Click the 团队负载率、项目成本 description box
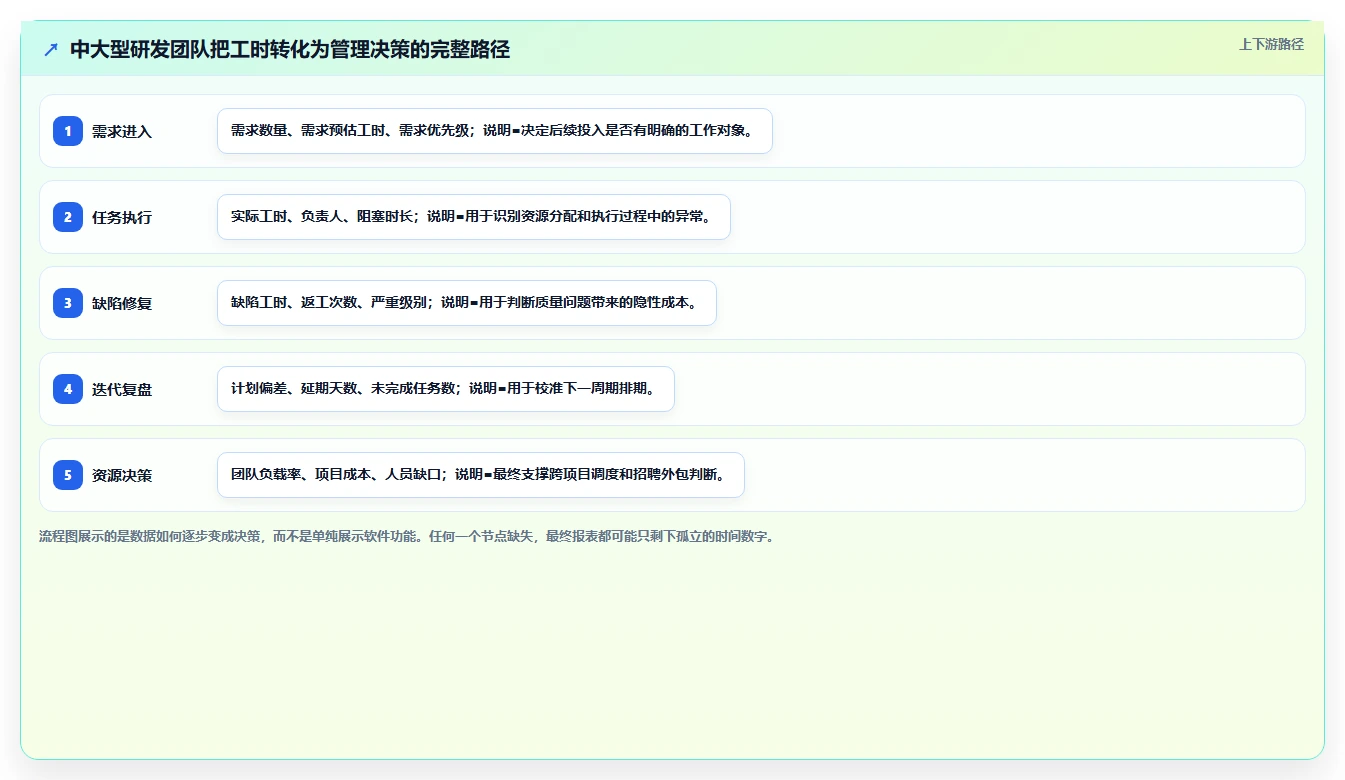 pos(481,475)
